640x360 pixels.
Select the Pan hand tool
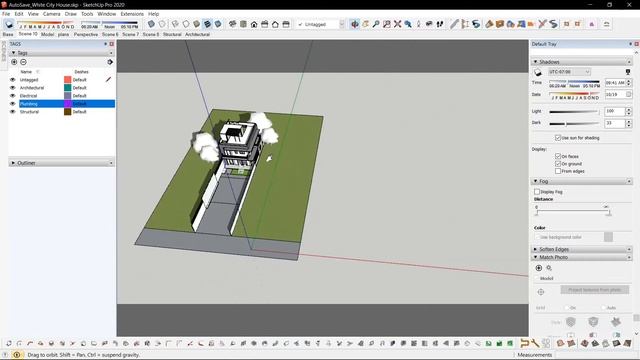pos(365,24)
